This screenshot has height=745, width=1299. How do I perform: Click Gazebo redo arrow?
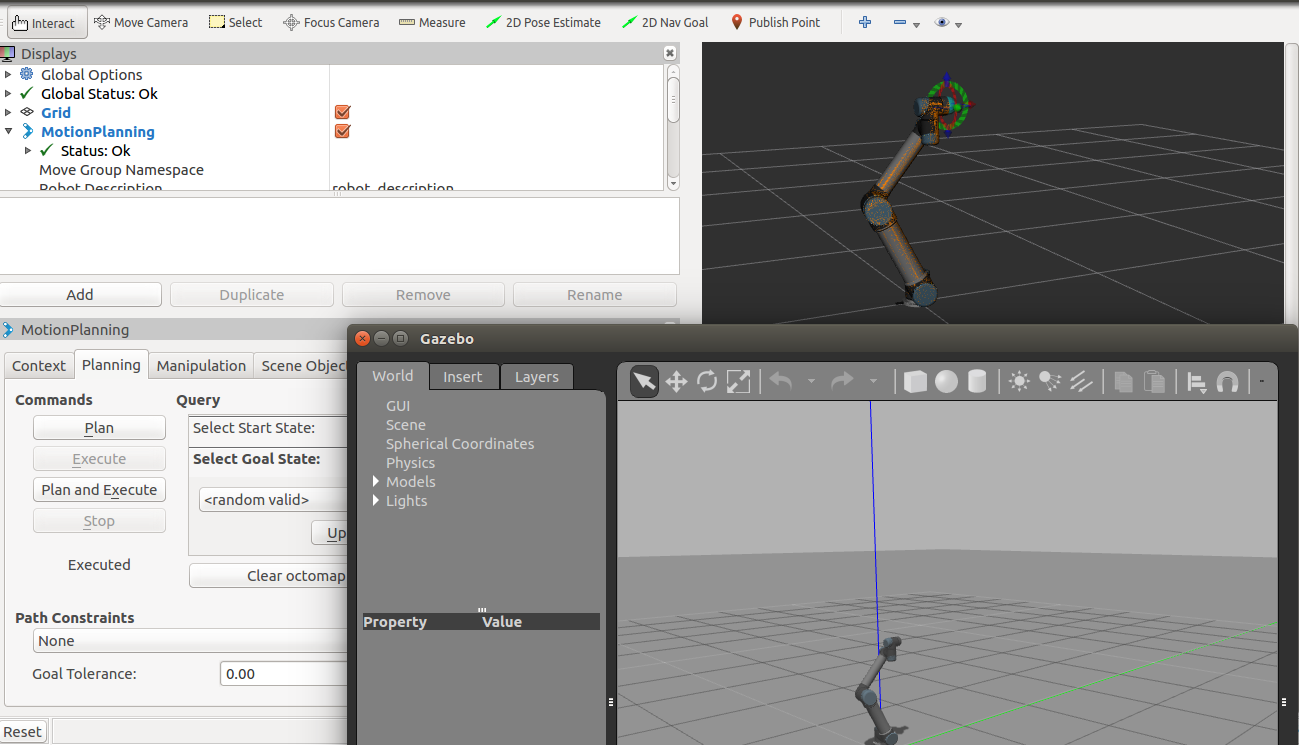point(842,381)
